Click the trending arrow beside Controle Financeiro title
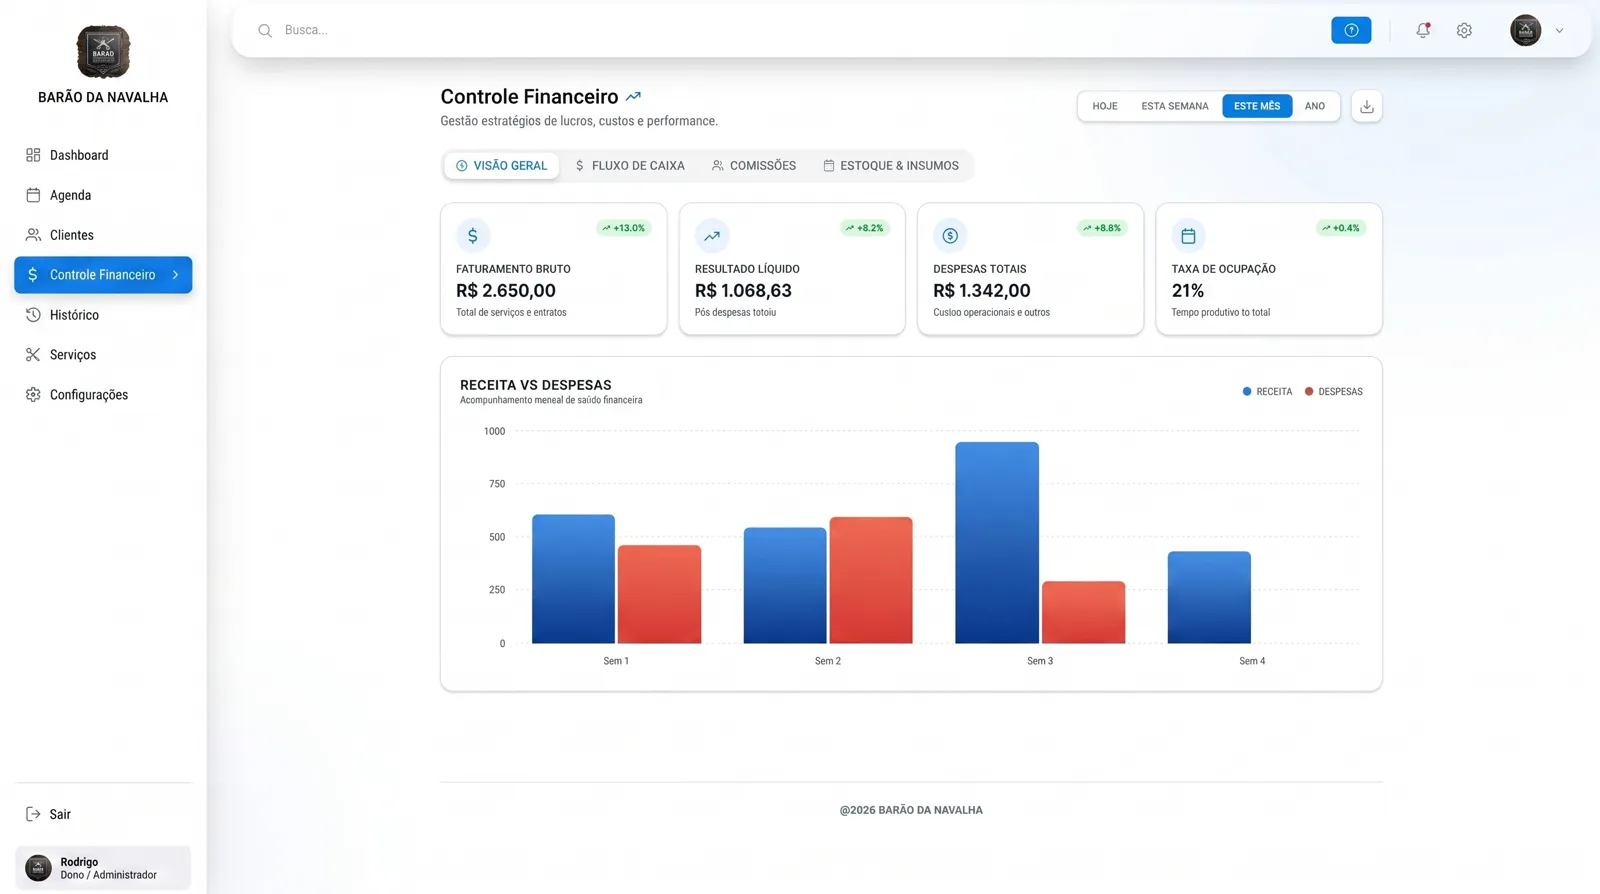 tap(633, 97)
